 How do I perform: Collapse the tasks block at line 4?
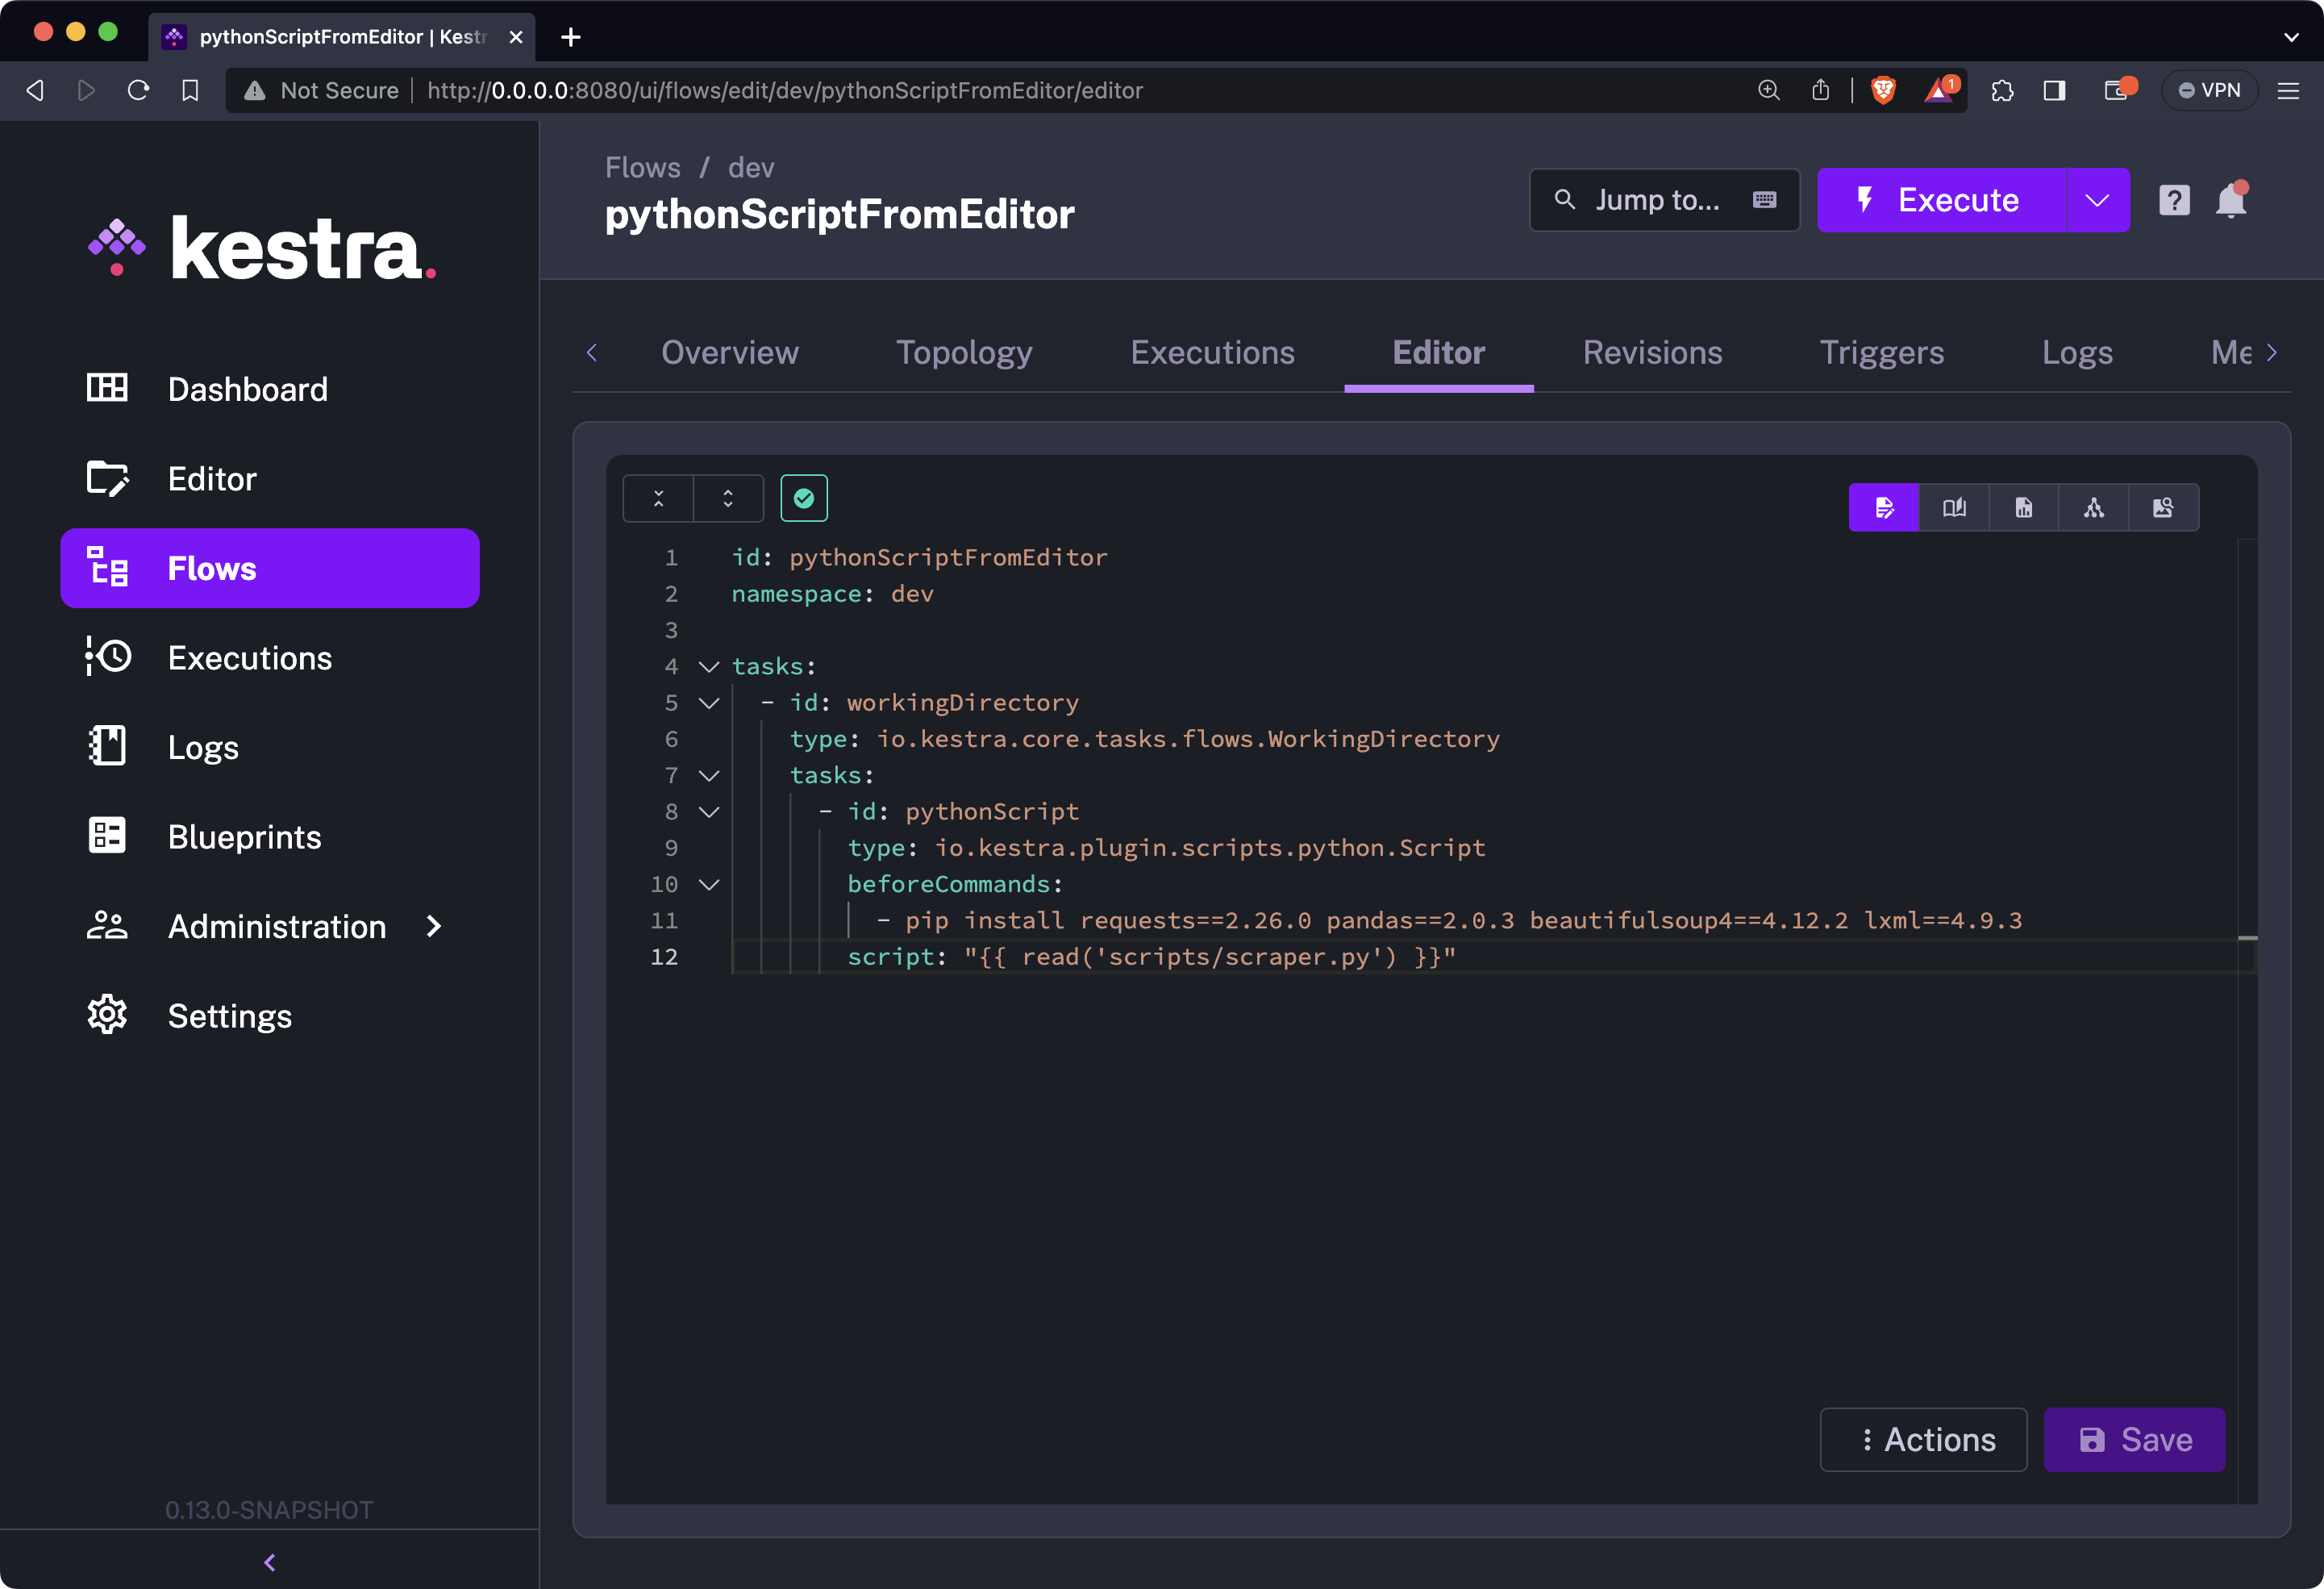(709, 666)
